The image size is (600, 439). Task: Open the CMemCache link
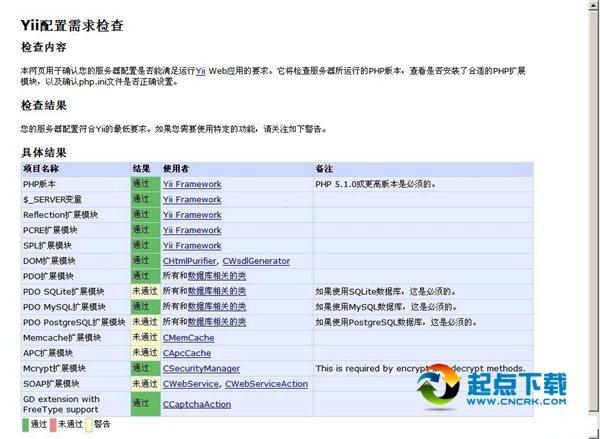click(188, 338)
